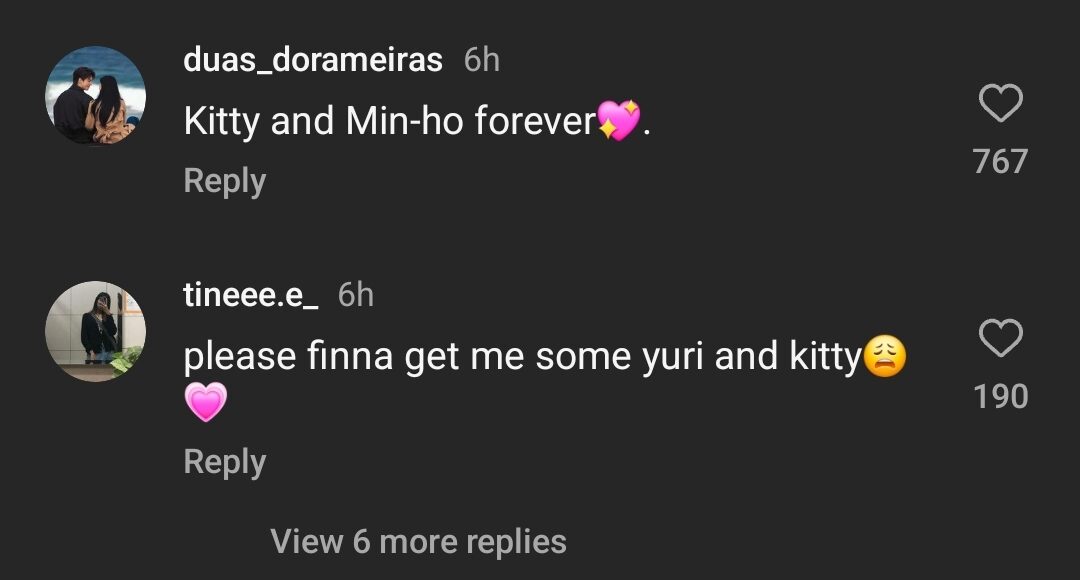Reply to the yuri and kitty comment
The height and width of the screenshot is (580, 1080).
[225, 462]
